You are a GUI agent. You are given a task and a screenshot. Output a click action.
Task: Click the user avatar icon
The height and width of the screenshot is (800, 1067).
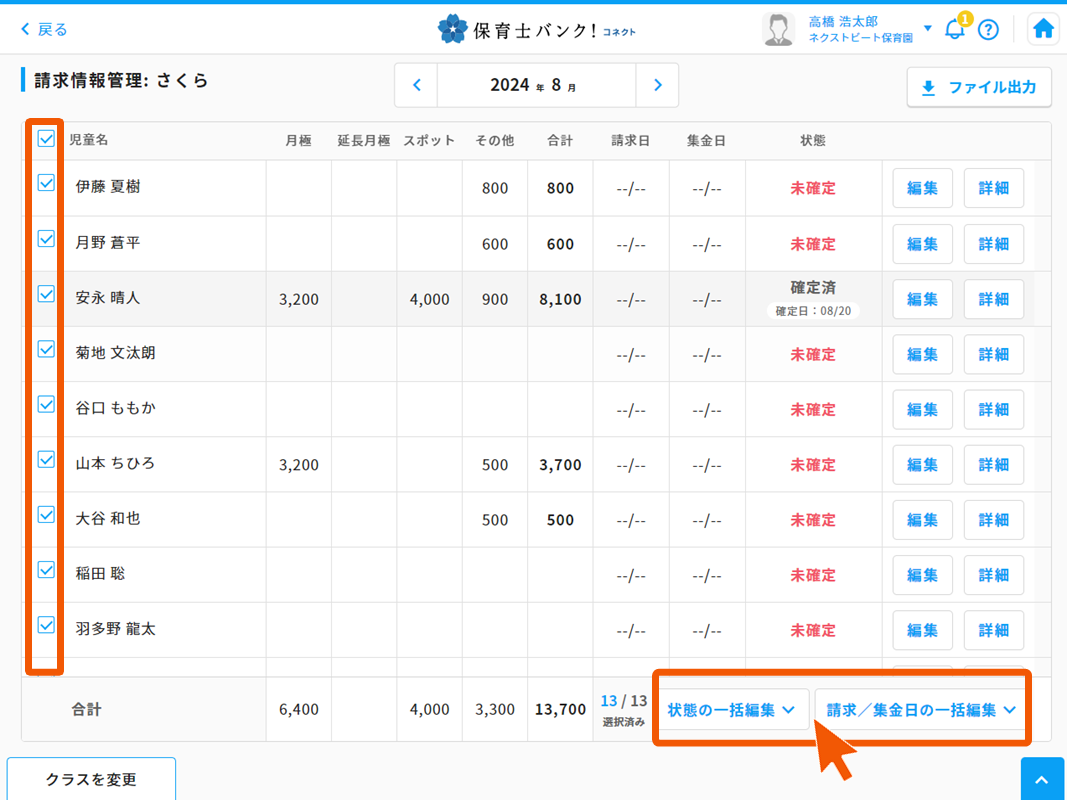click(778, 29)
